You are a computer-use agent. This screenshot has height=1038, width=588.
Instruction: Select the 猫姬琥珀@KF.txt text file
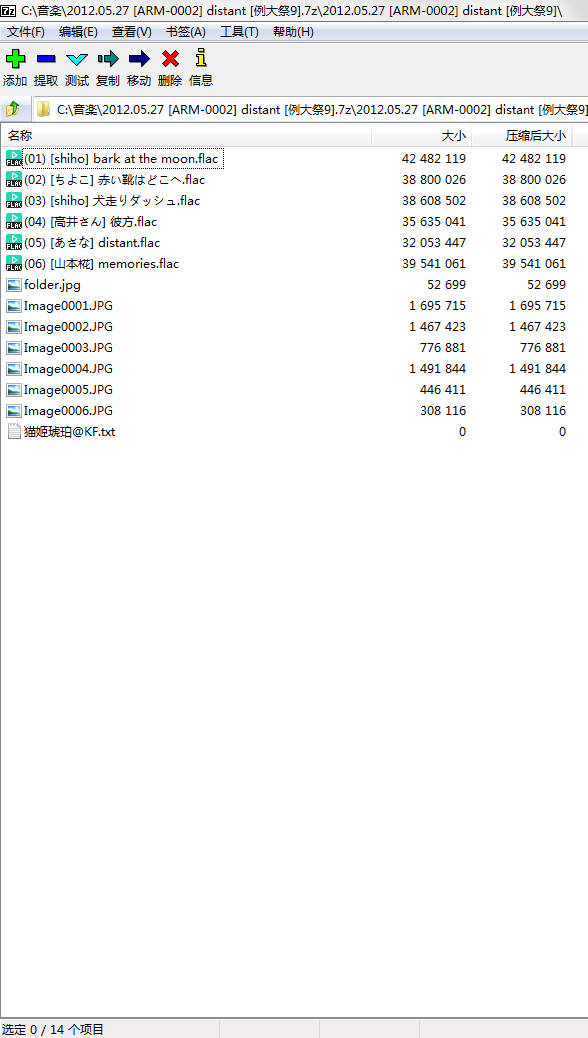(70, 432)
